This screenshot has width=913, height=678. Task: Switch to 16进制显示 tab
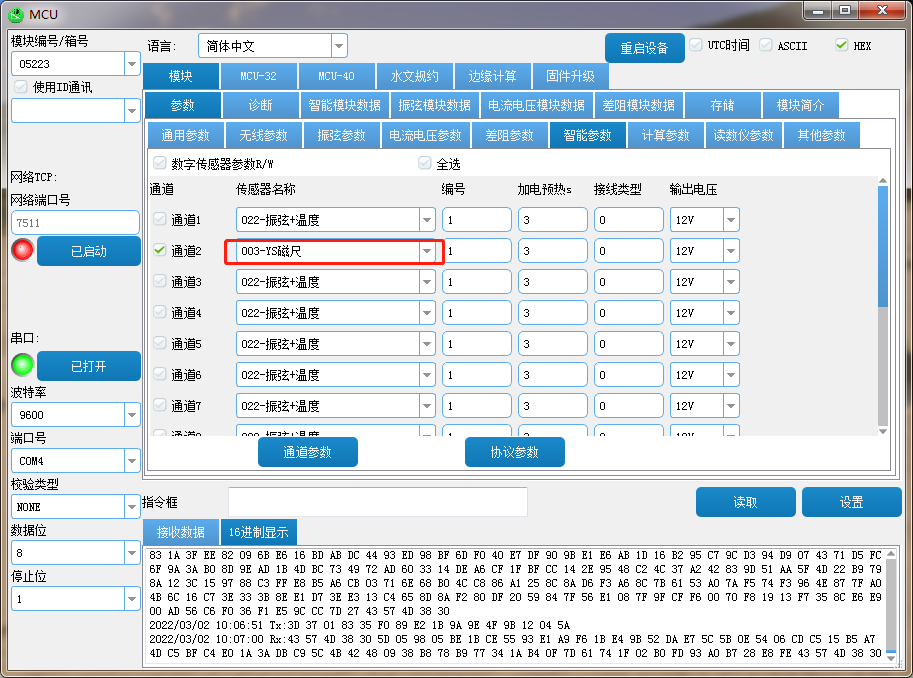tap(259, 532)
